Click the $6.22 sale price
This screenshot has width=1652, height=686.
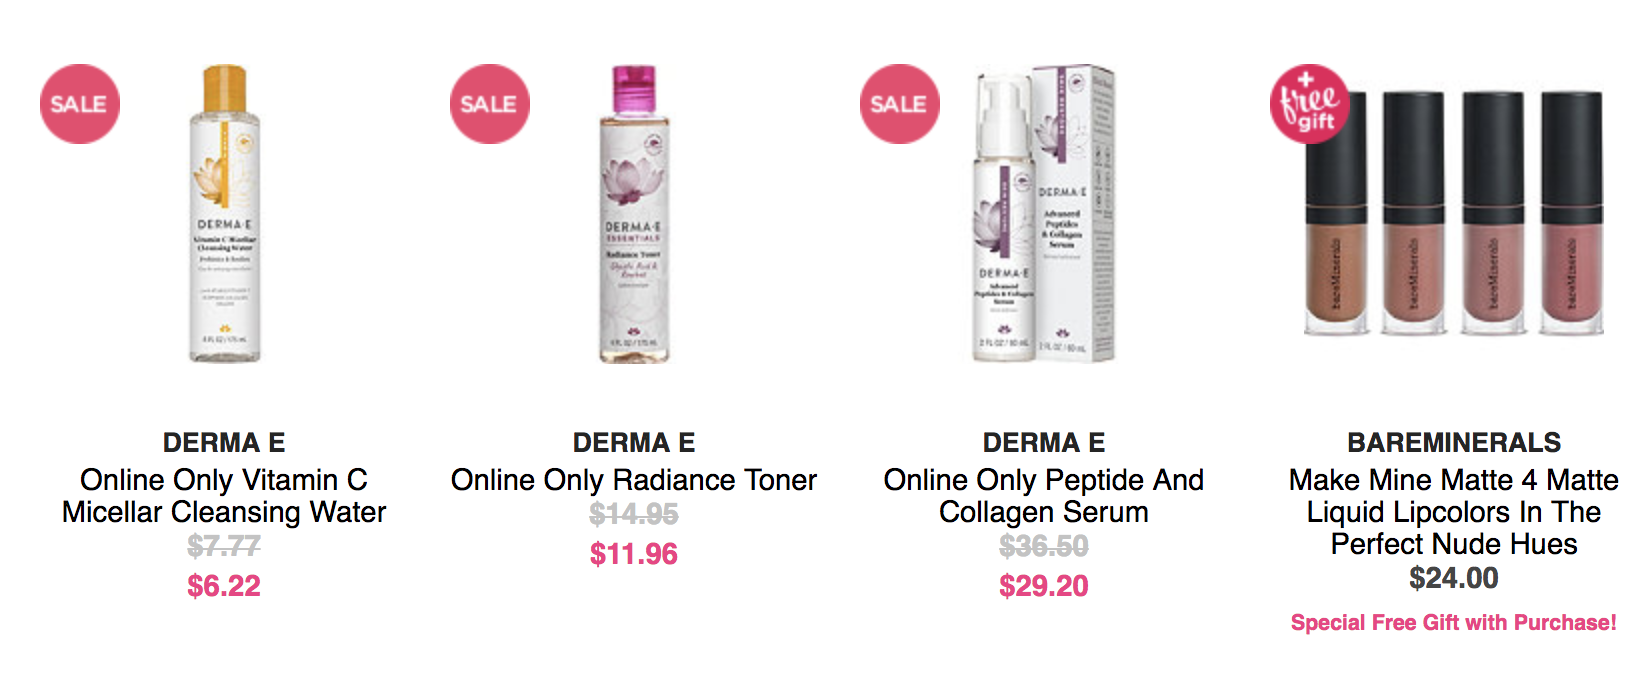point(224,585)
